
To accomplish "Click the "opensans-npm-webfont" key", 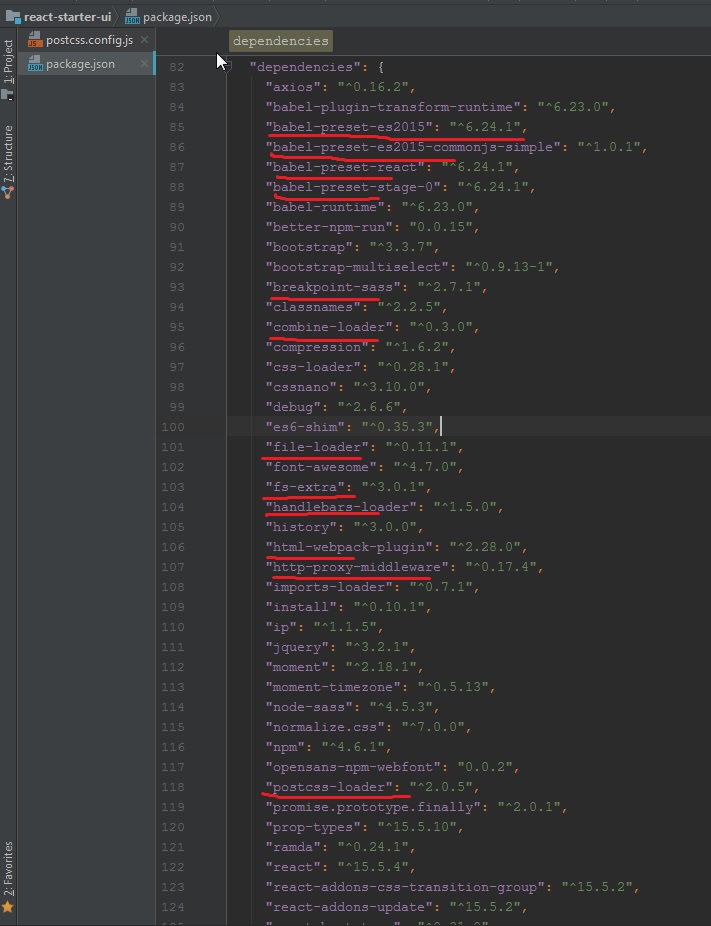I will (x=354, y=767).
